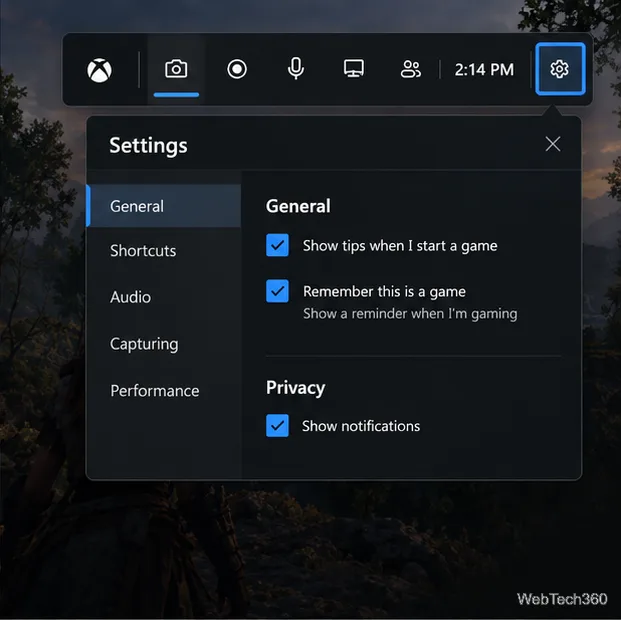Open the monitor display widget icon

pos(354,69)
